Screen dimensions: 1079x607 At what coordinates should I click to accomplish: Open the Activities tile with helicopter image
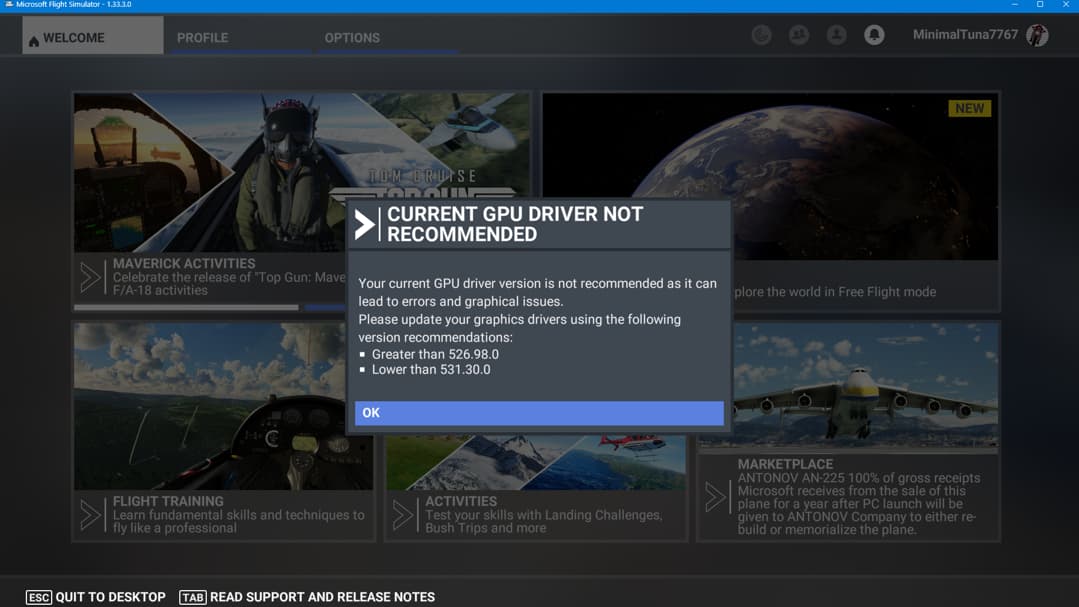(535, 462)
